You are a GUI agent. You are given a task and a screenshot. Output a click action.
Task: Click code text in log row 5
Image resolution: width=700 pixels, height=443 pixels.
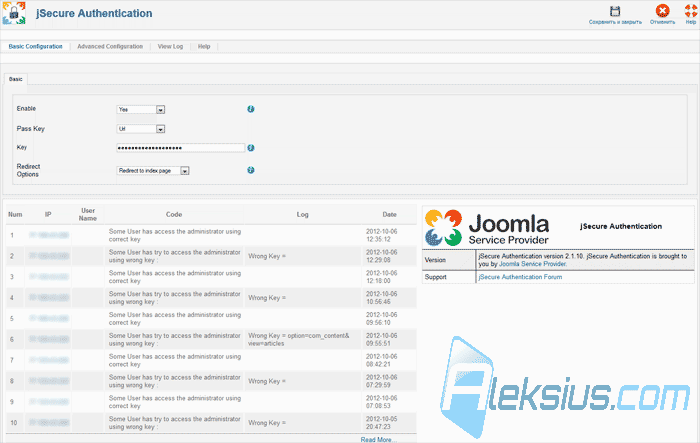click(175, 318)
